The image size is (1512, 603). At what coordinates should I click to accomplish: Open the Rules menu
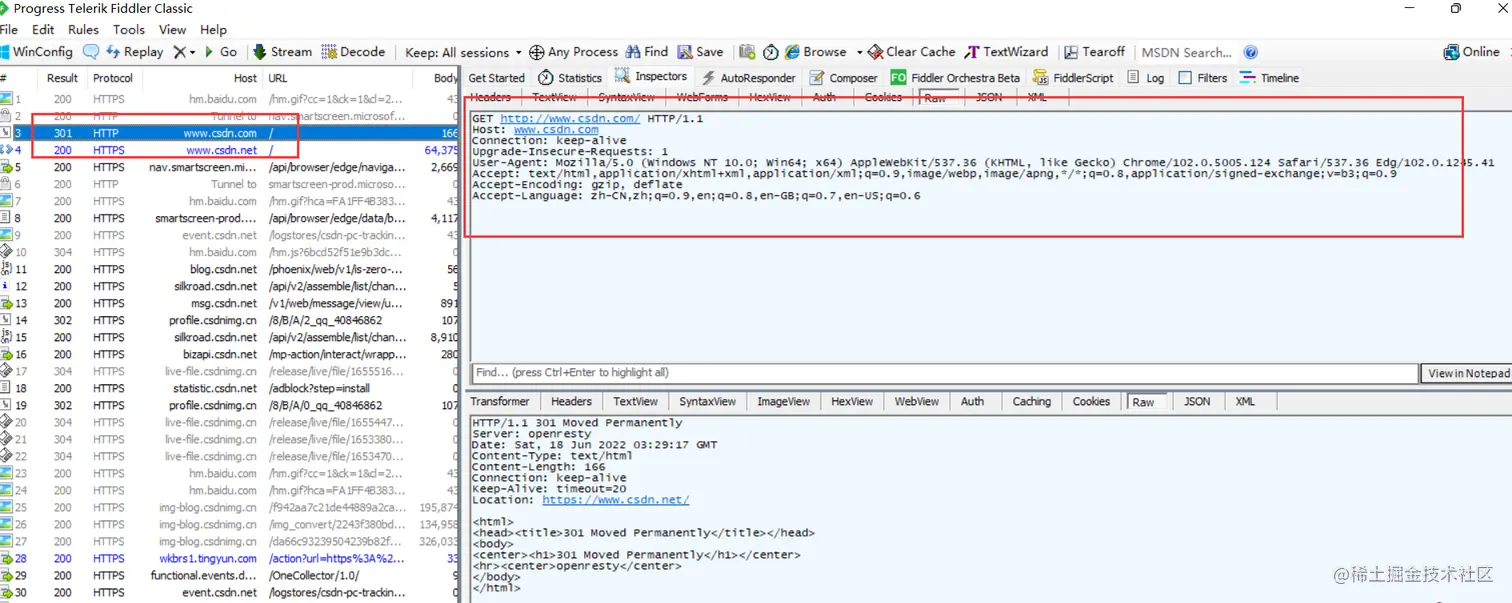(x=83, y=30)
